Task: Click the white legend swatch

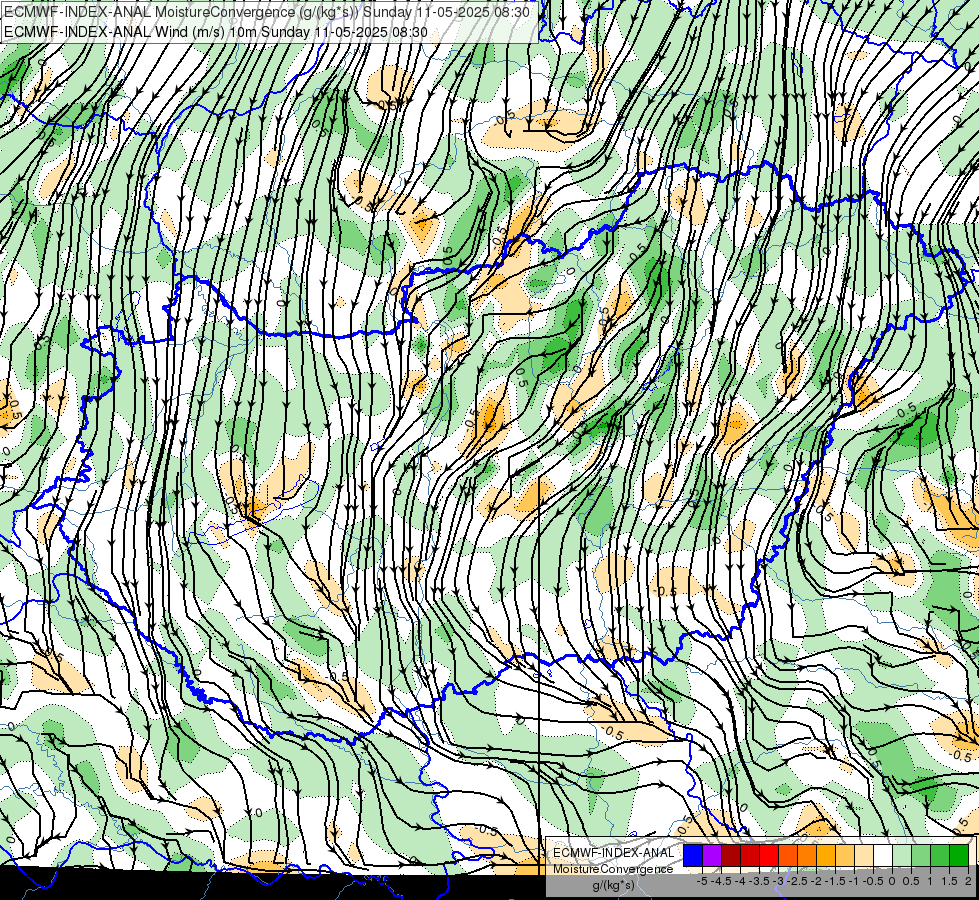Action: (883, 855)
